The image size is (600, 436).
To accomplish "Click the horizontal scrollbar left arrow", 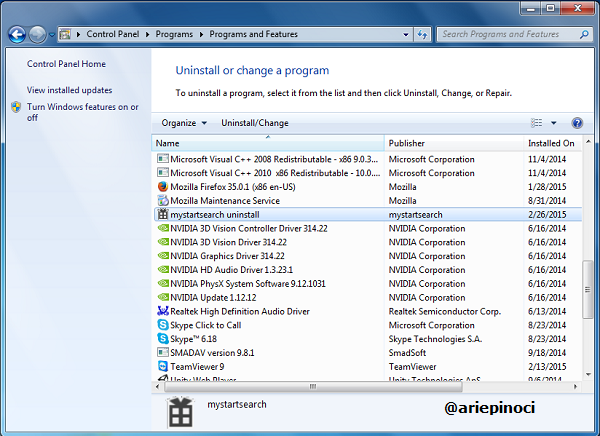I will [157, 387].
